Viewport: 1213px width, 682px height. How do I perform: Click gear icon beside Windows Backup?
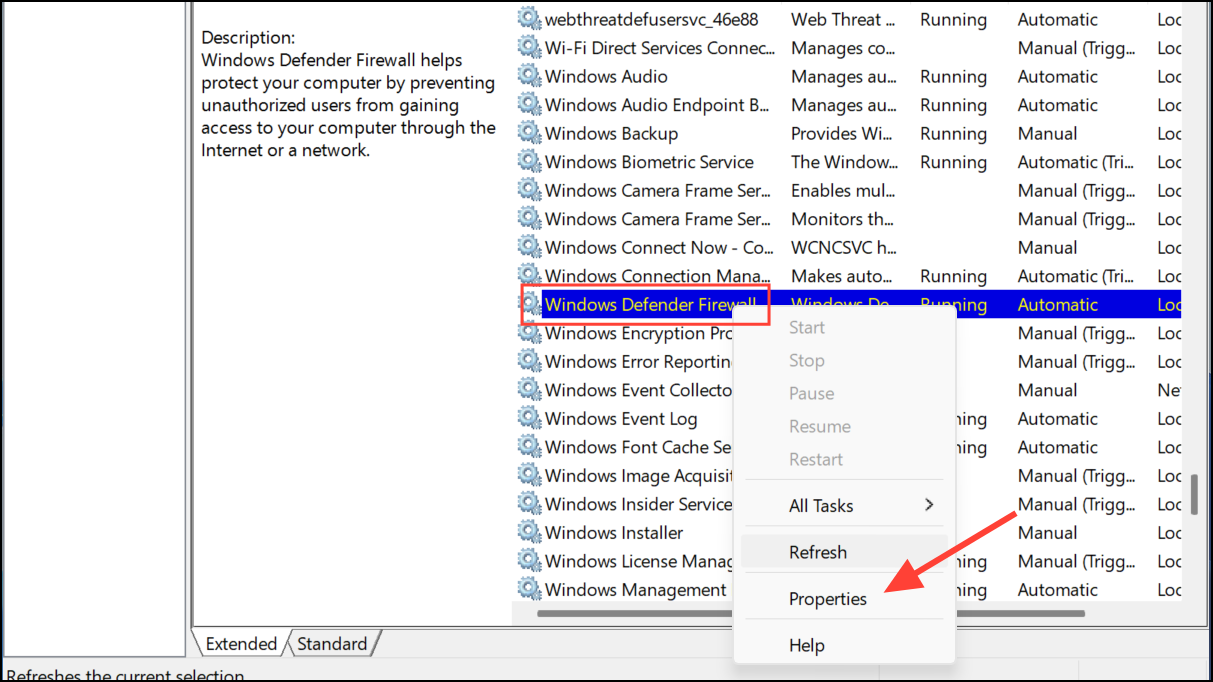click(528, 133)
